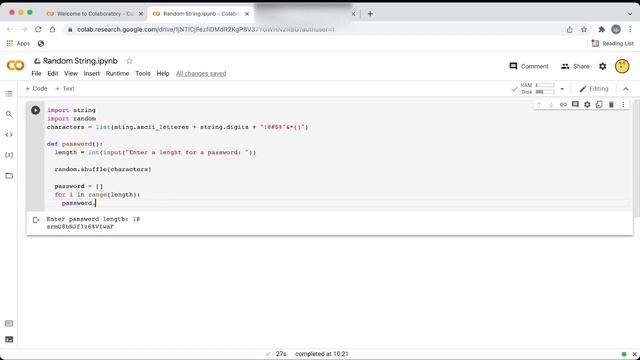This screenshot has height=360, width=640.
Task: Click the RAM usage bar
Action: (x=545, y=85)
